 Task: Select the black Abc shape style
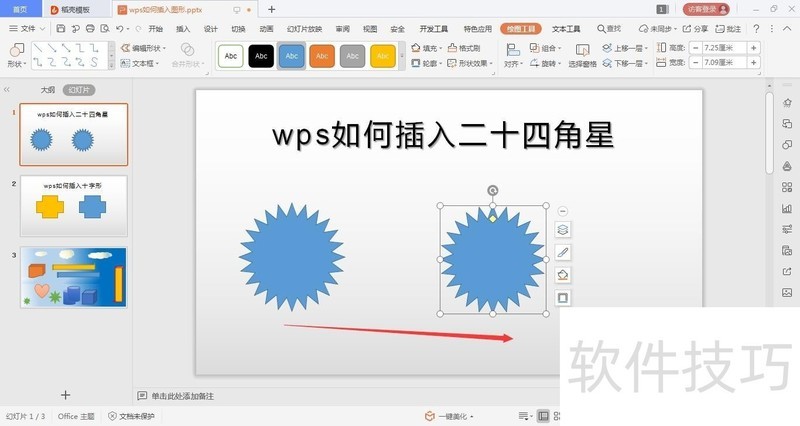coord(261,56)
